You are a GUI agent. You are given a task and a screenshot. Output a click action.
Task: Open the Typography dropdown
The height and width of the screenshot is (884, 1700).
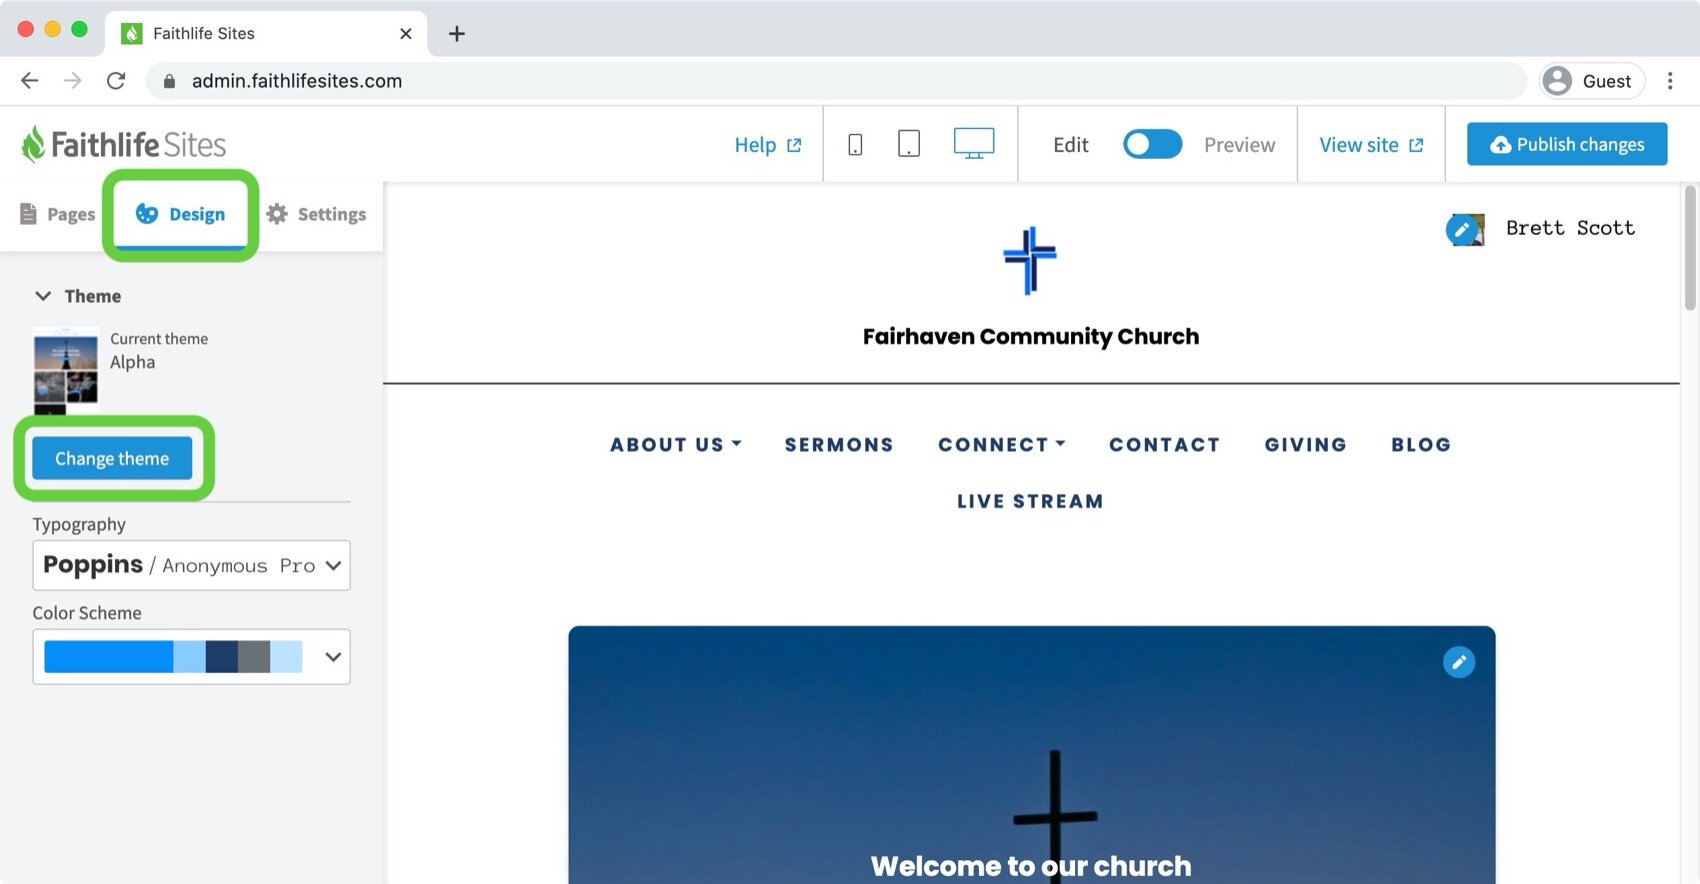pyautogui.click(x=191, y=565)
